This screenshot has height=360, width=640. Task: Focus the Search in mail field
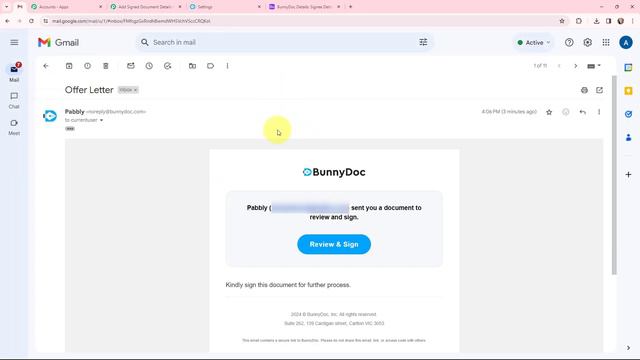(x=284, y=42)
